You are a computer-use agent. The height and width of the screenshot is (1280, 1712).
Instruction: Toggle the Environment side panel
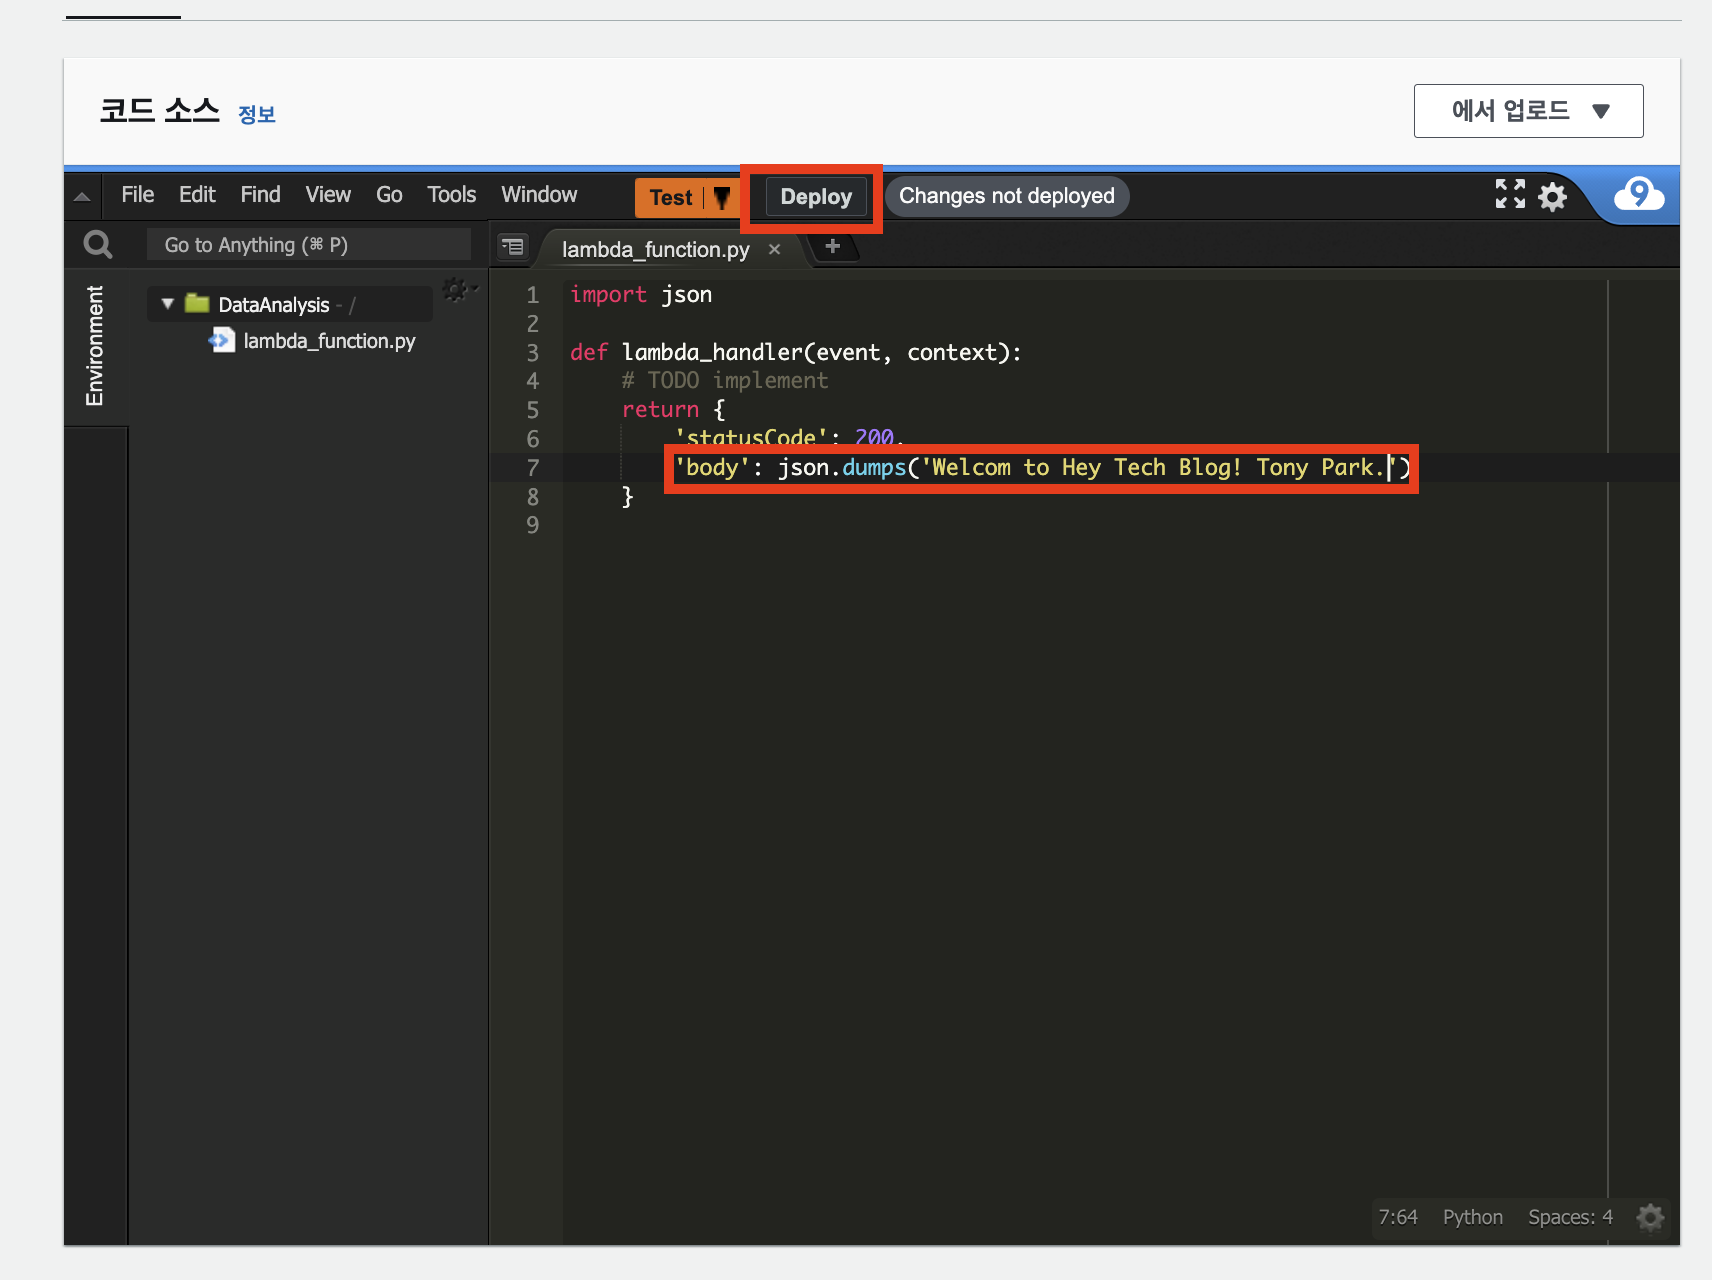click(x=95, y=346)
